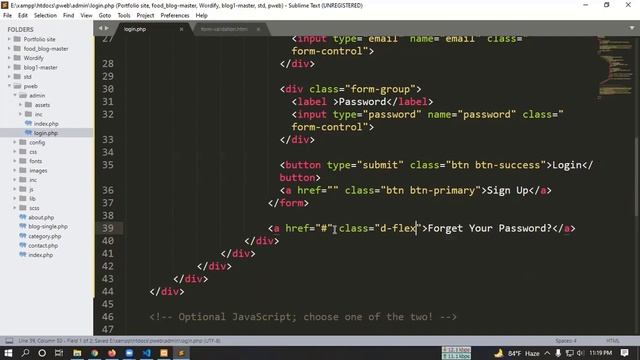Open about.php in the sidebar

(41, 218)
